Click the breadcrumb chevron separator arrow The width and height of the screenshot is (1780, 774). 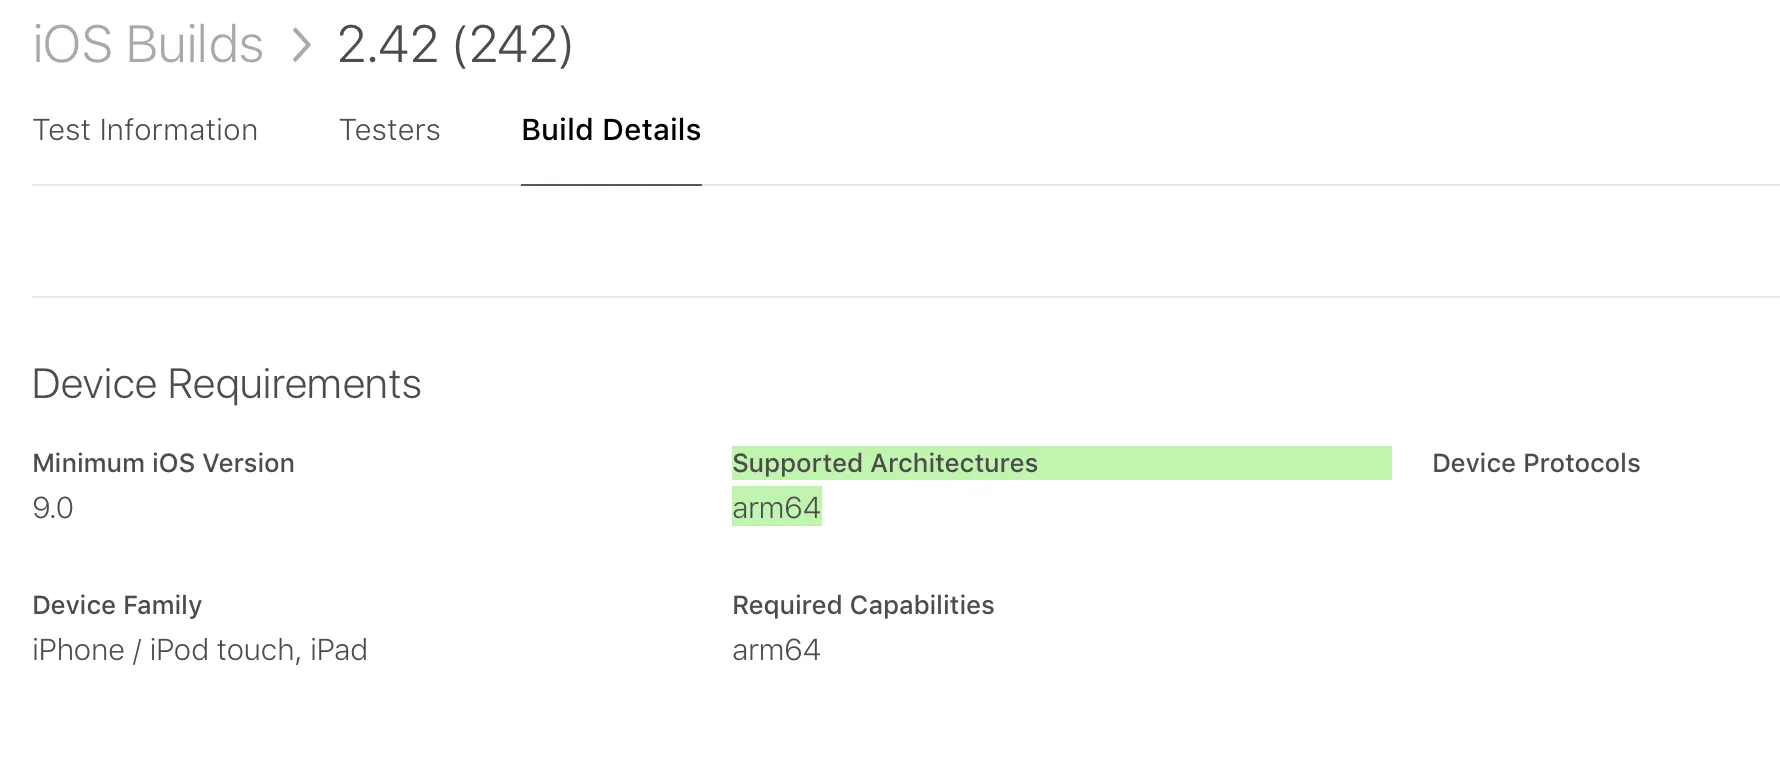point(301,45)
